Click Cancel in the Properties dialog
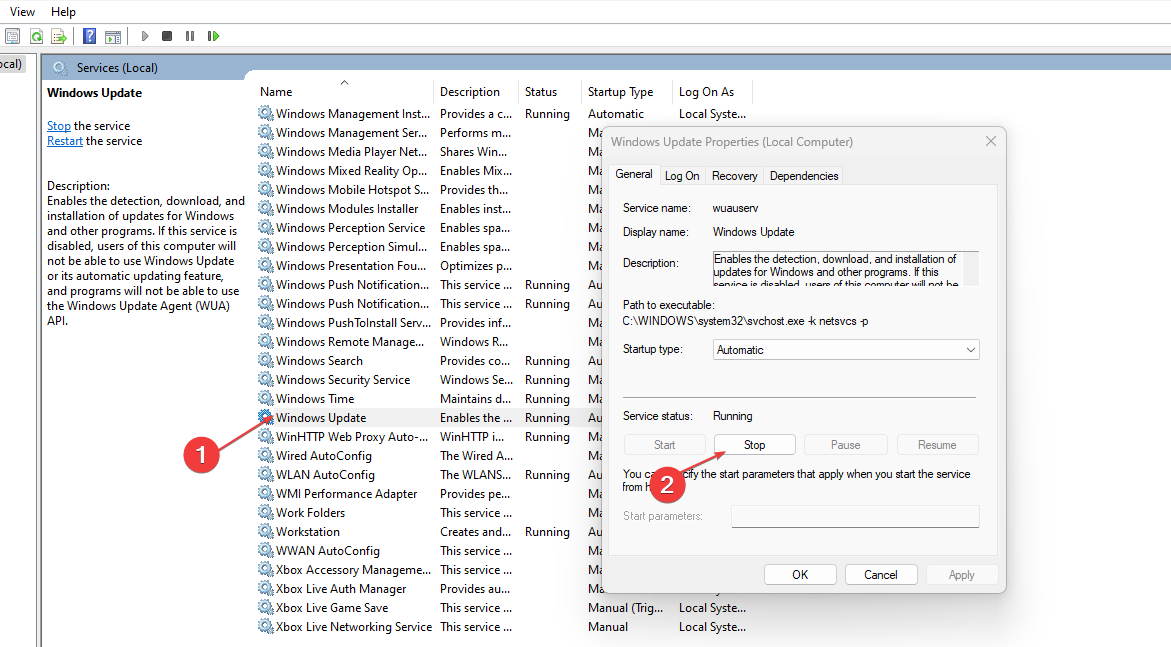This screenshot has width=1171, height=647. [880, 575]
